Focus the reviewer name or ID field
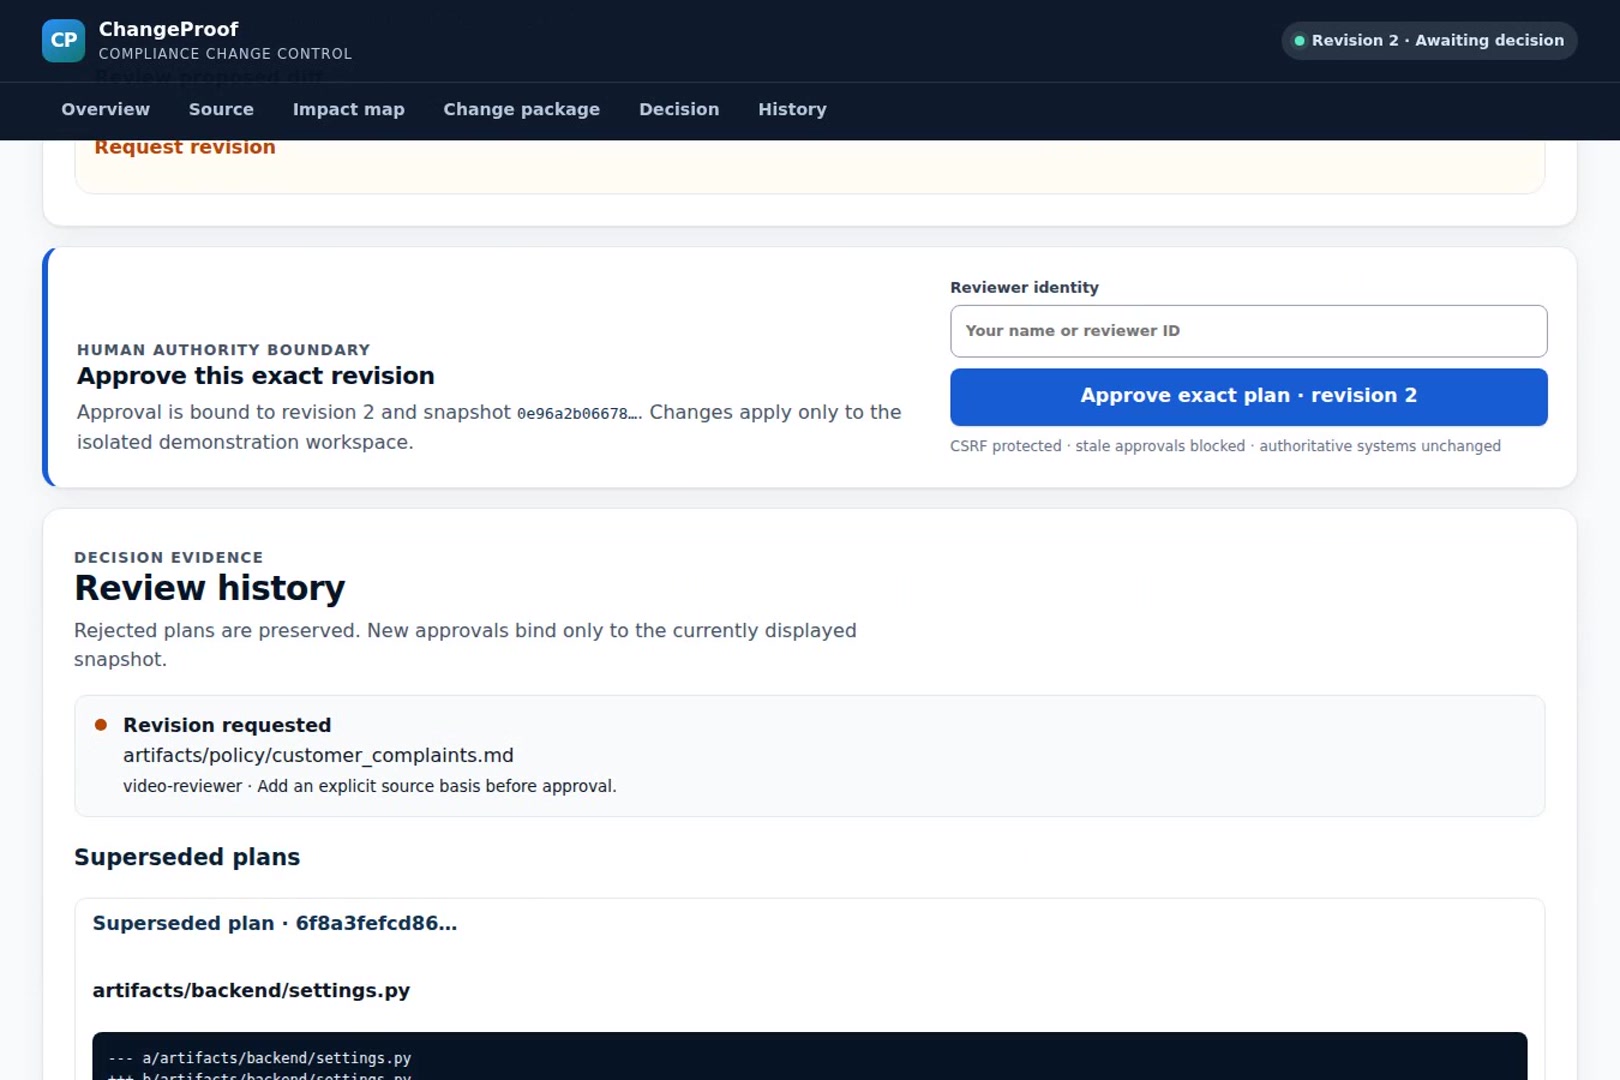Image resolution: width=1620 pixels, height=1080 pixels. click(x=1248, y=331)
